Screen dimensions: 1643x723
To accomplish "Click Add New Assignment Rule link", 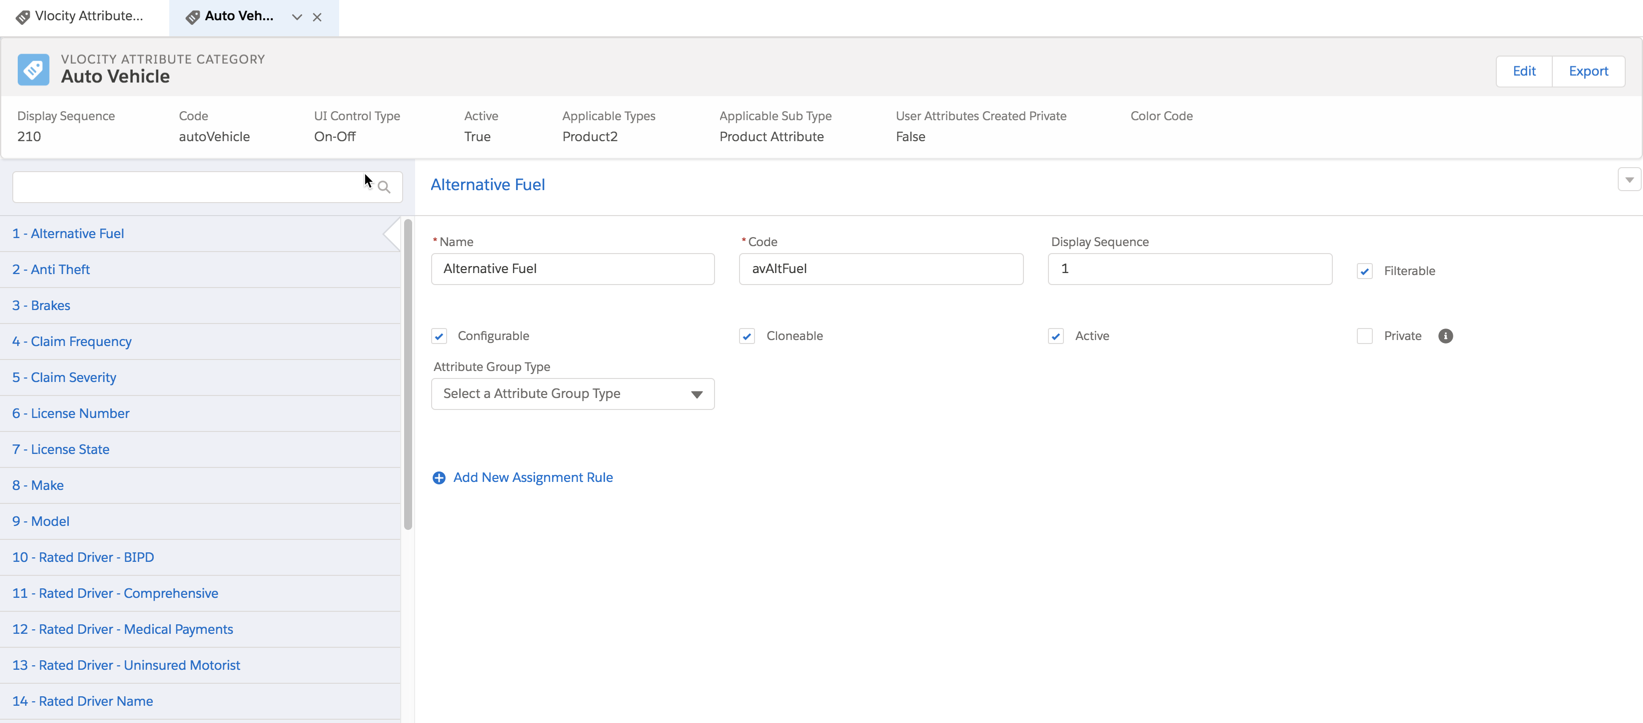I will pos(533,478).
